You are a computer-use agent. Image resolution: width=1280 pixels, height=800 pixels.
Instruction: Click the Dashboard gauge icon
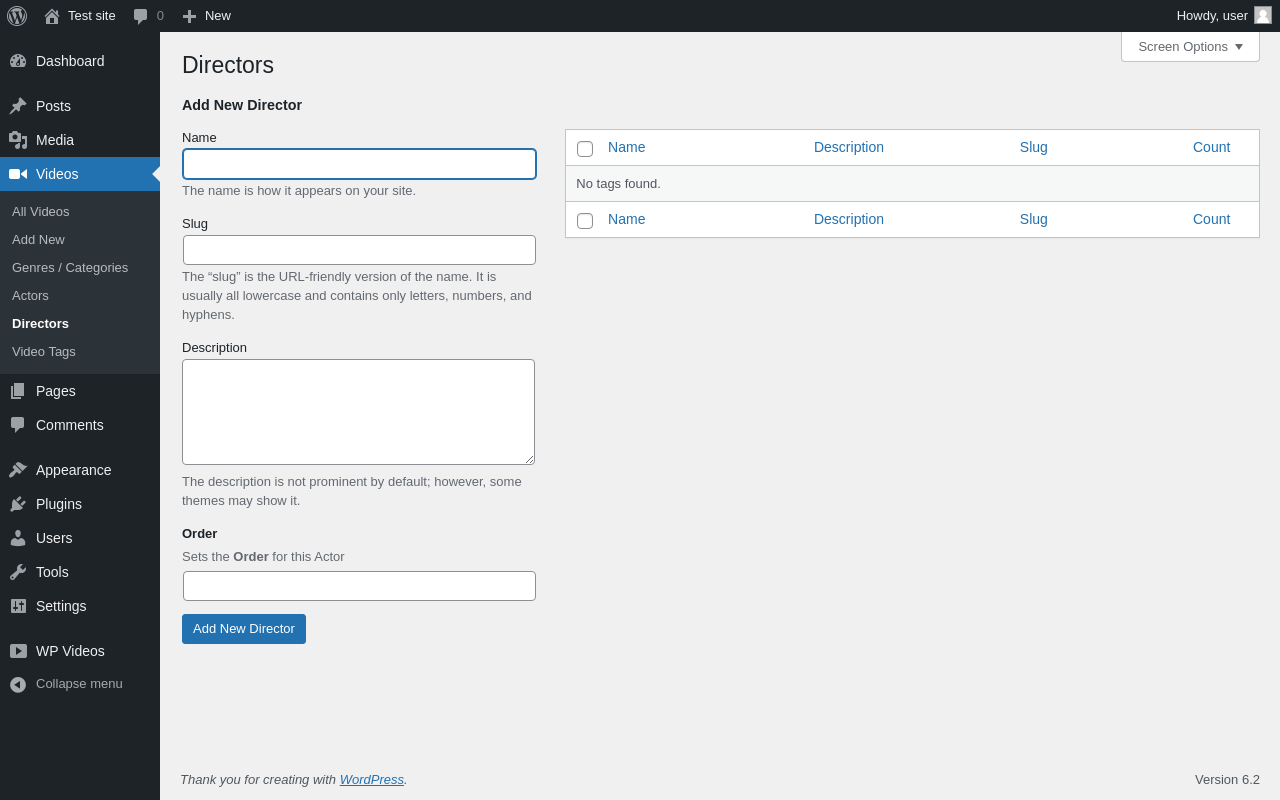coord(18,61)
